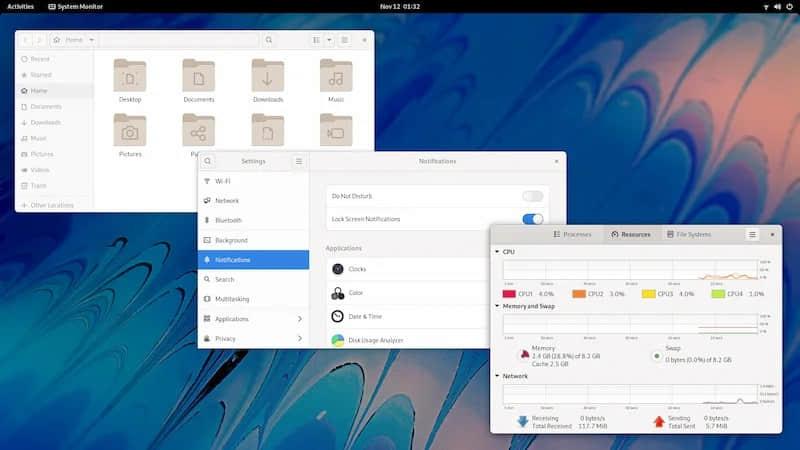The image size is (800, 450).
Task: Open the Downloads folder icon
Action: point(268,76)
